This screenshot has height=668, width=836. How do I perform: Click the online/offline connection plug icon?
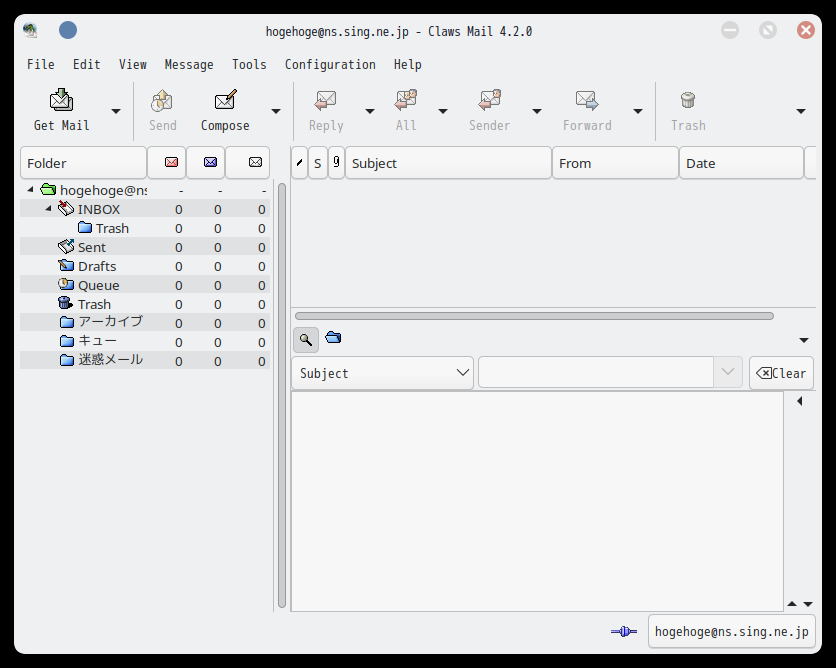[x=624, y=632]
